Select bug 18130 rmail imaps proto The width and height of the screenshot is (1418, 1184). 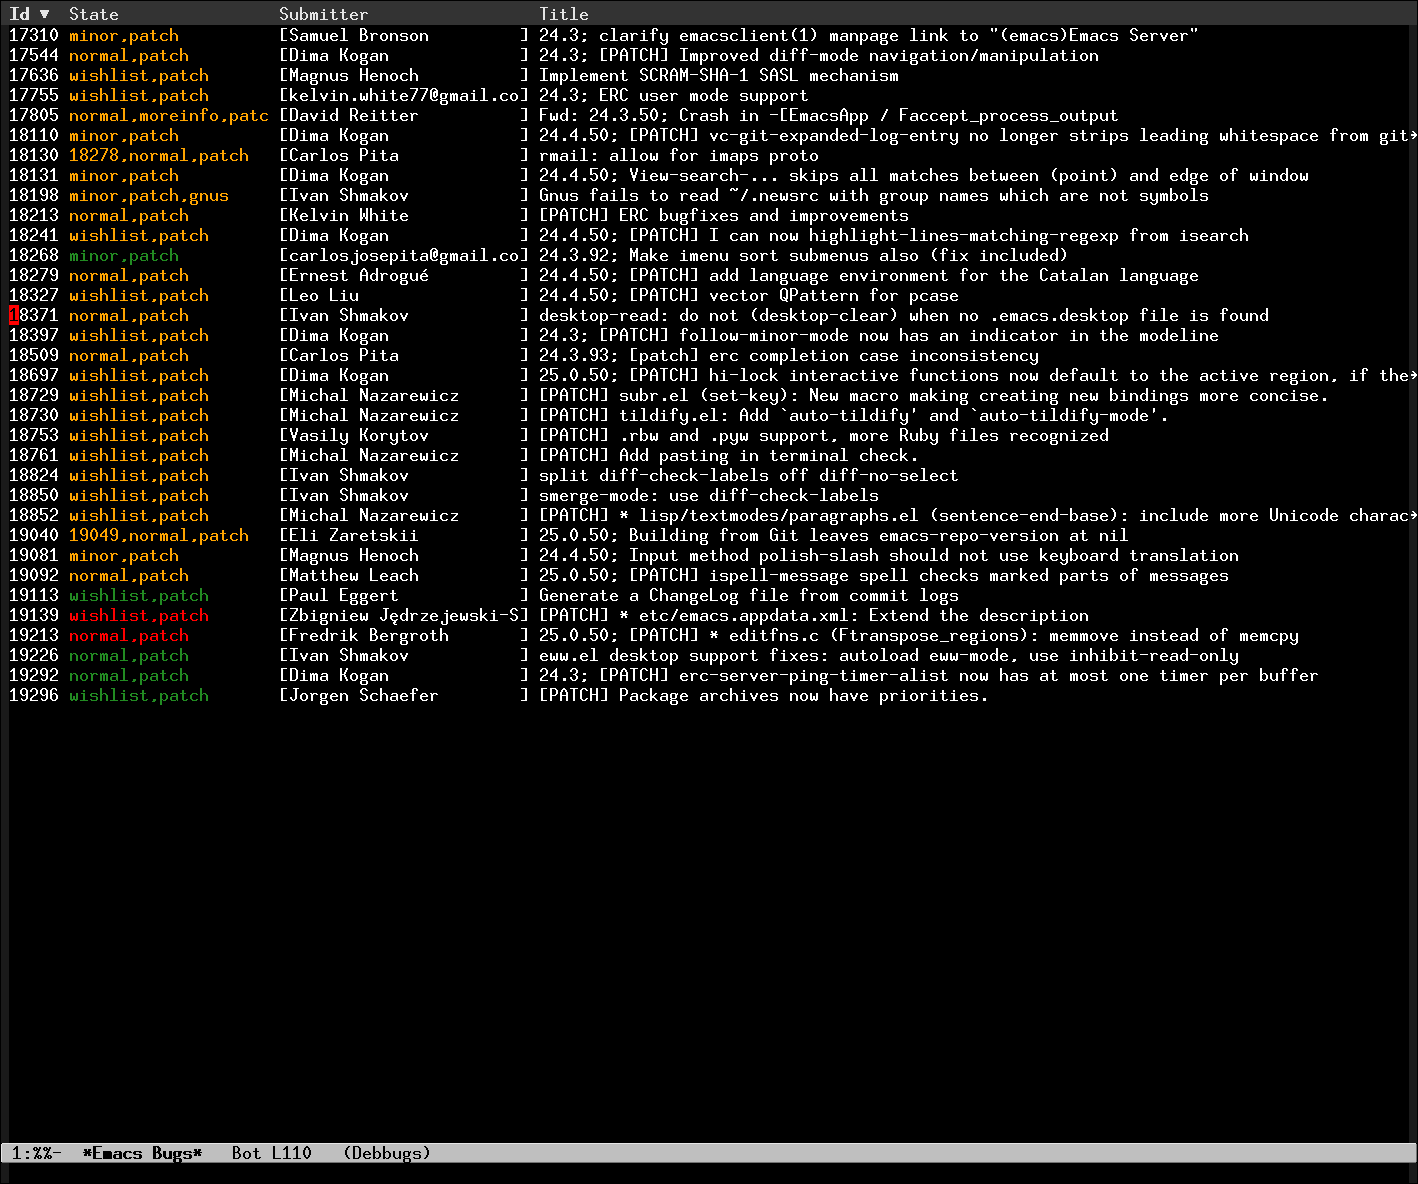(x=709, y=155)
